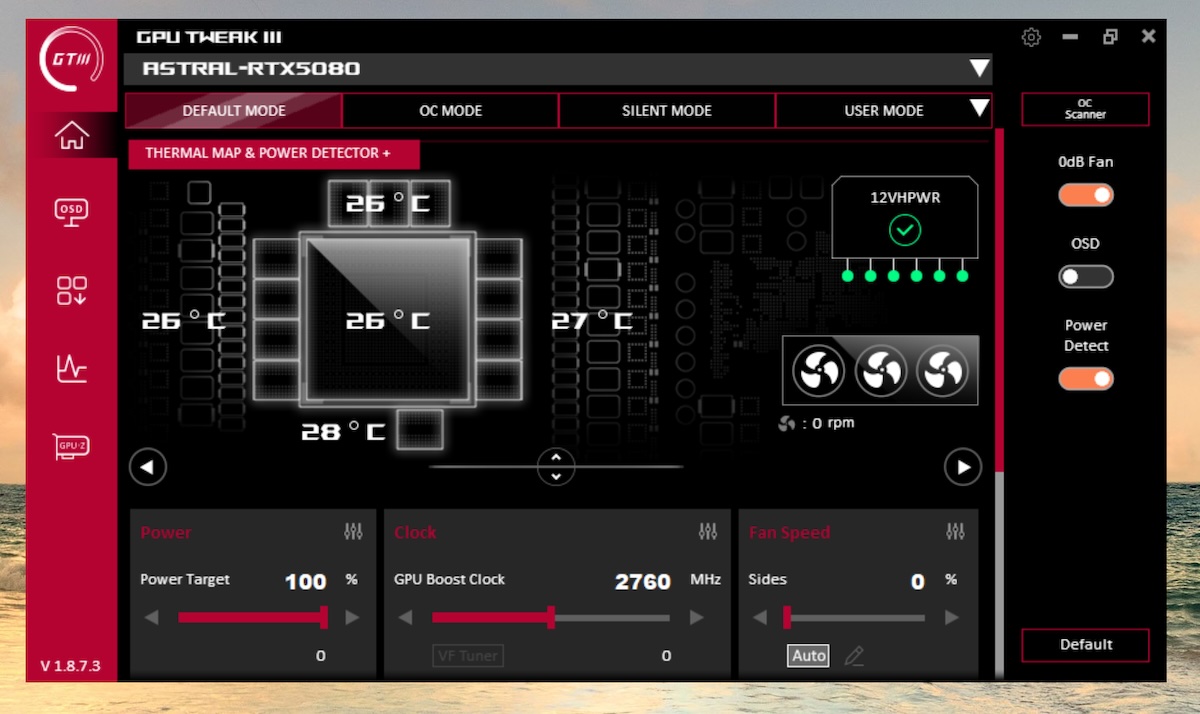Toggle the 0dB Fan switch

click(x=1086, y=195)
